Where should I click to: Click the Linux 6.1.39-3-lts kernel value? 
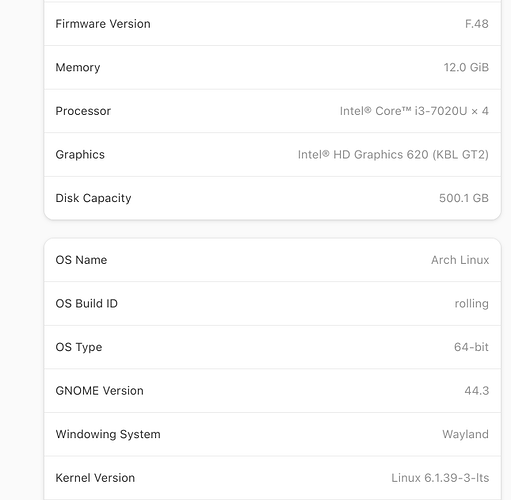point(440,478)
